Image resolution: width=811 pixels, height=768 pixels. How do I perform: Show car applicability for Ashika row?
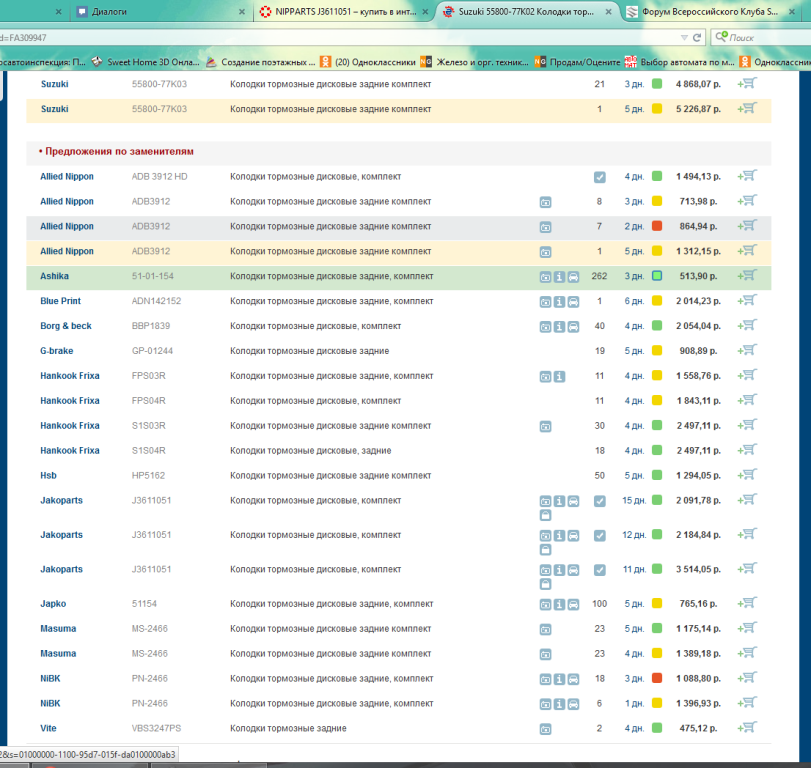coord(573,277)
